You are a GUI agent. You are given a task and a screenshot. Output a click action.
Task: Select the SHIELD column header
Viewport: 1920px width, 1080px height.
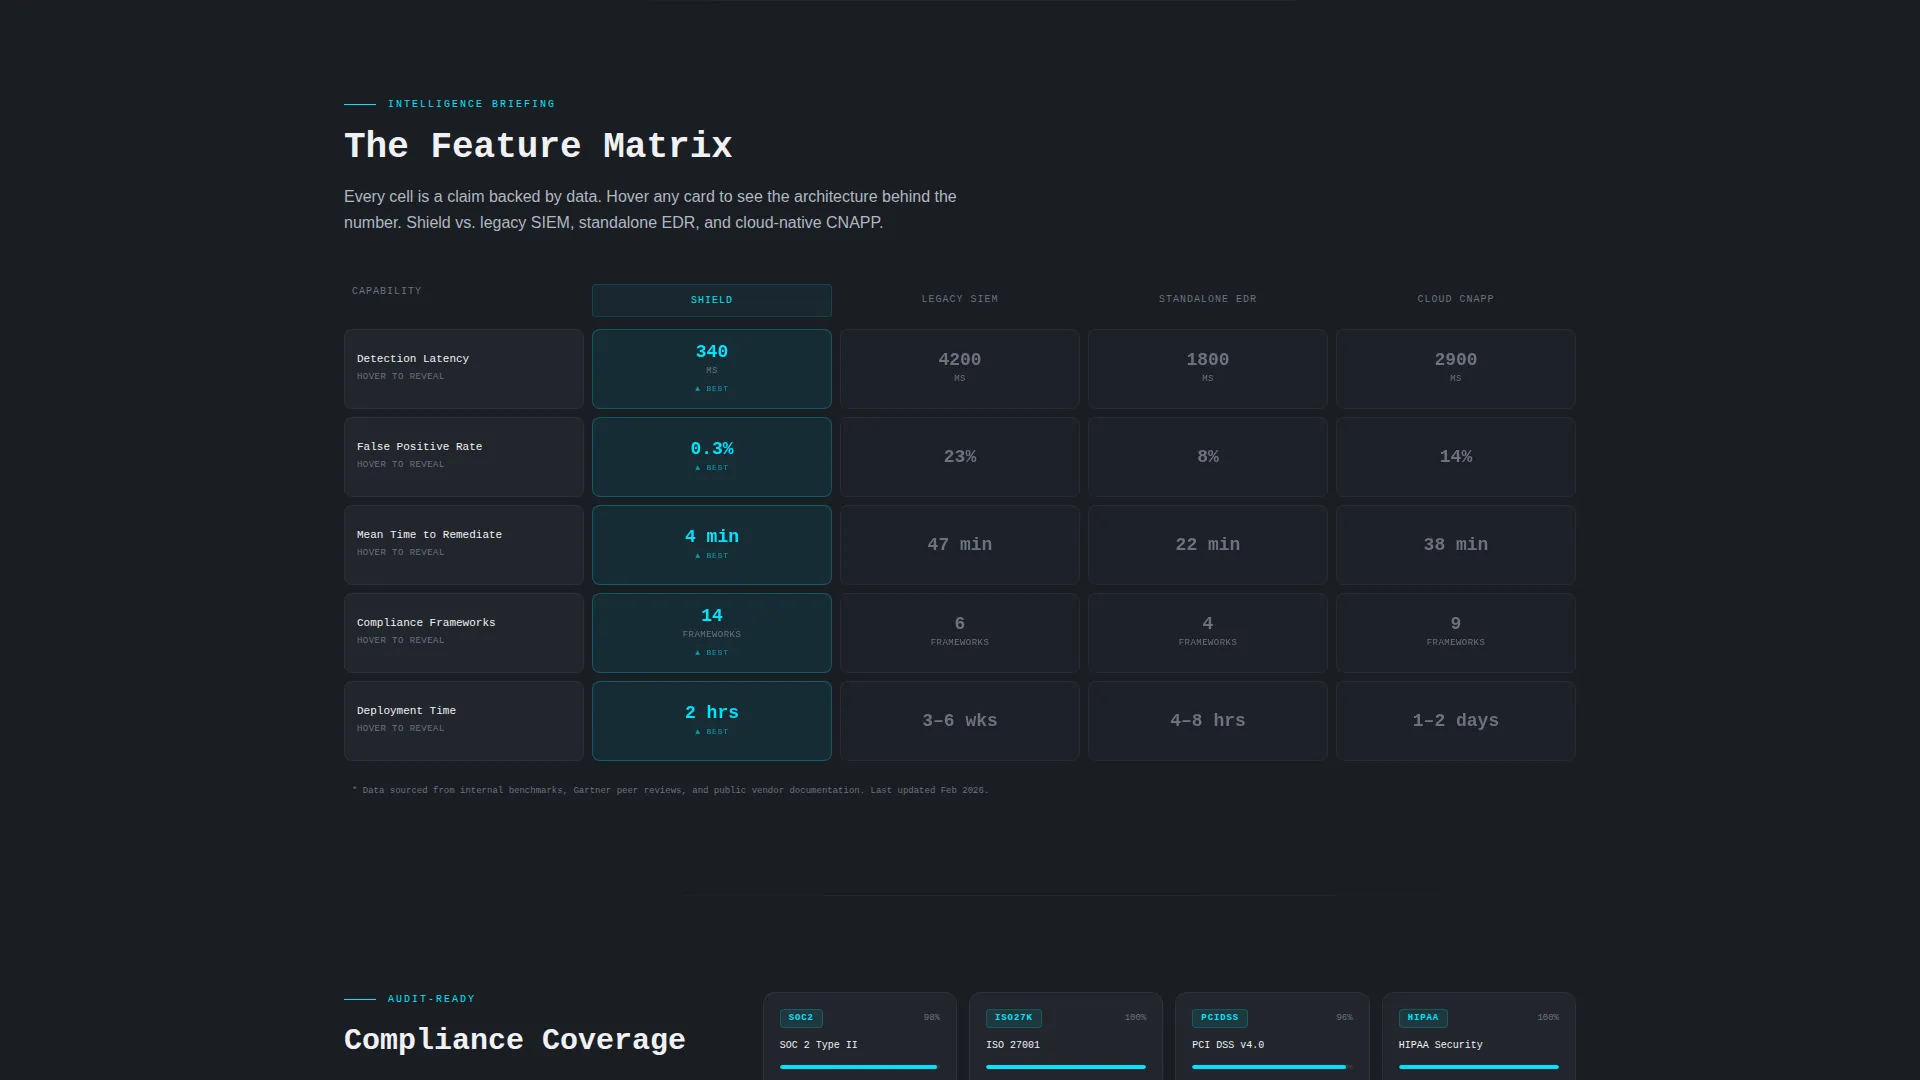coord(712,300)
